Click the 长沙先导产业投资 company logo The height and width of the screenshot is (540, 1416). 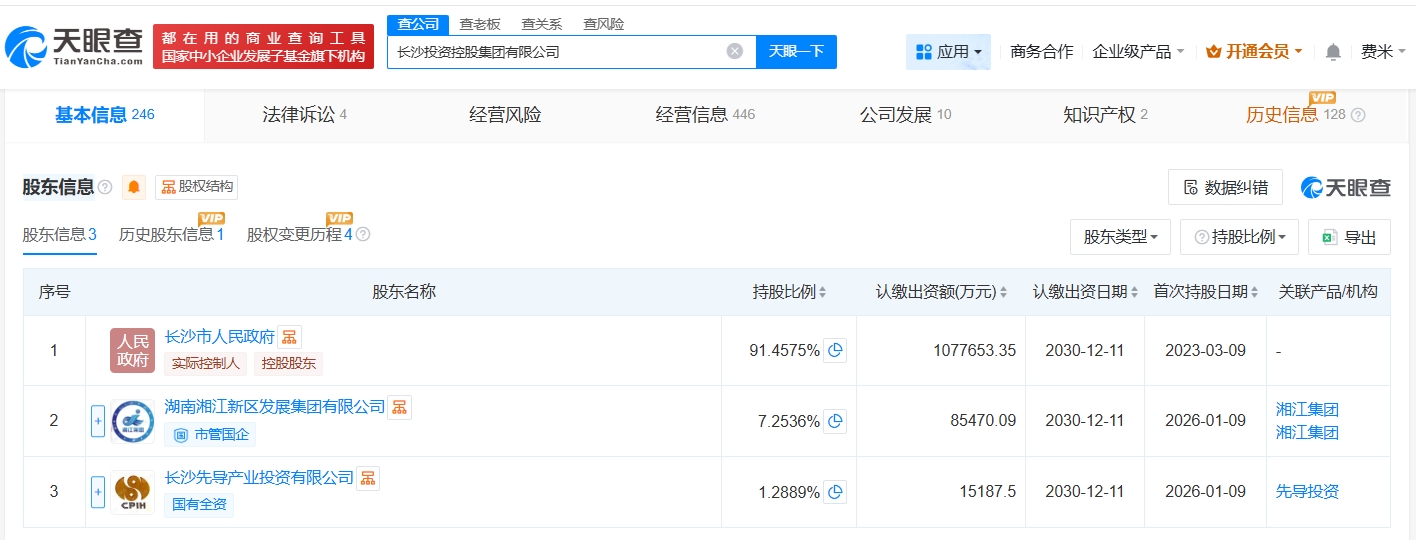pos(132,492)
